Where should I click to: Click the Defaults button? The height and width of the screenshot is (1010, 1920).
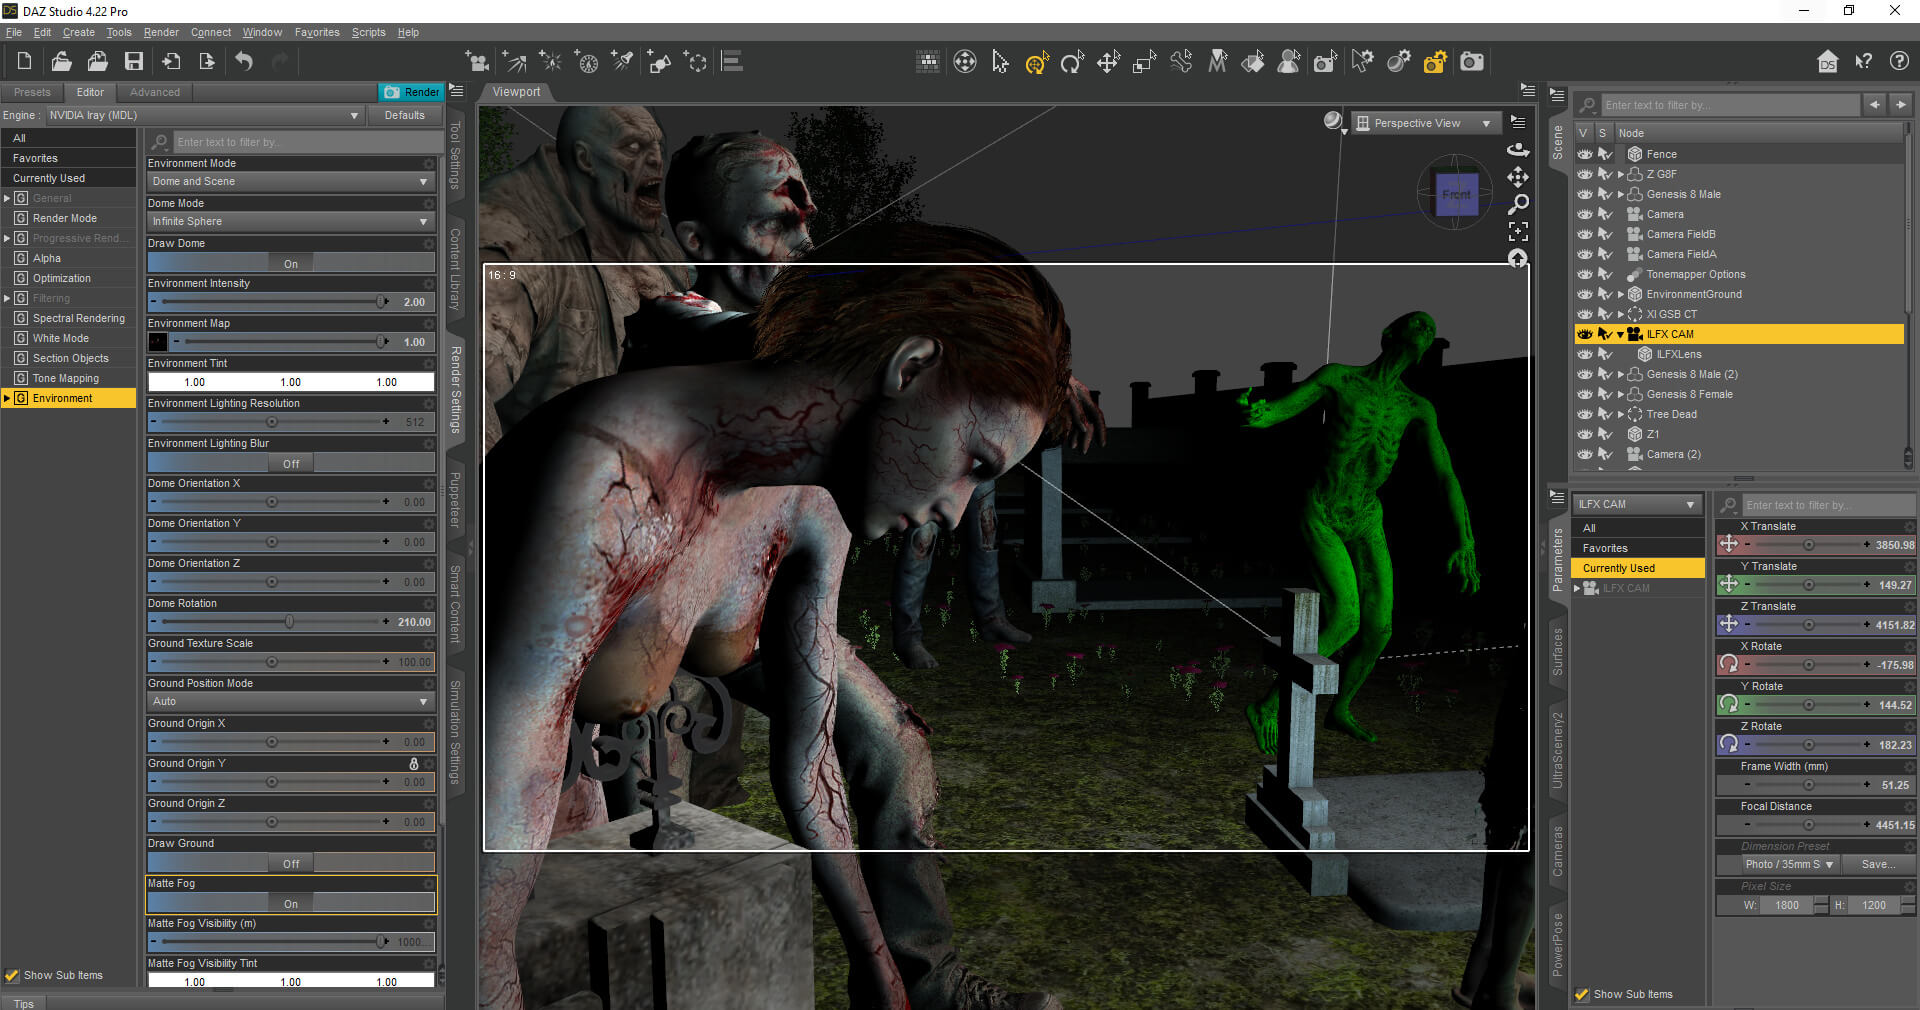pos(405,115)
